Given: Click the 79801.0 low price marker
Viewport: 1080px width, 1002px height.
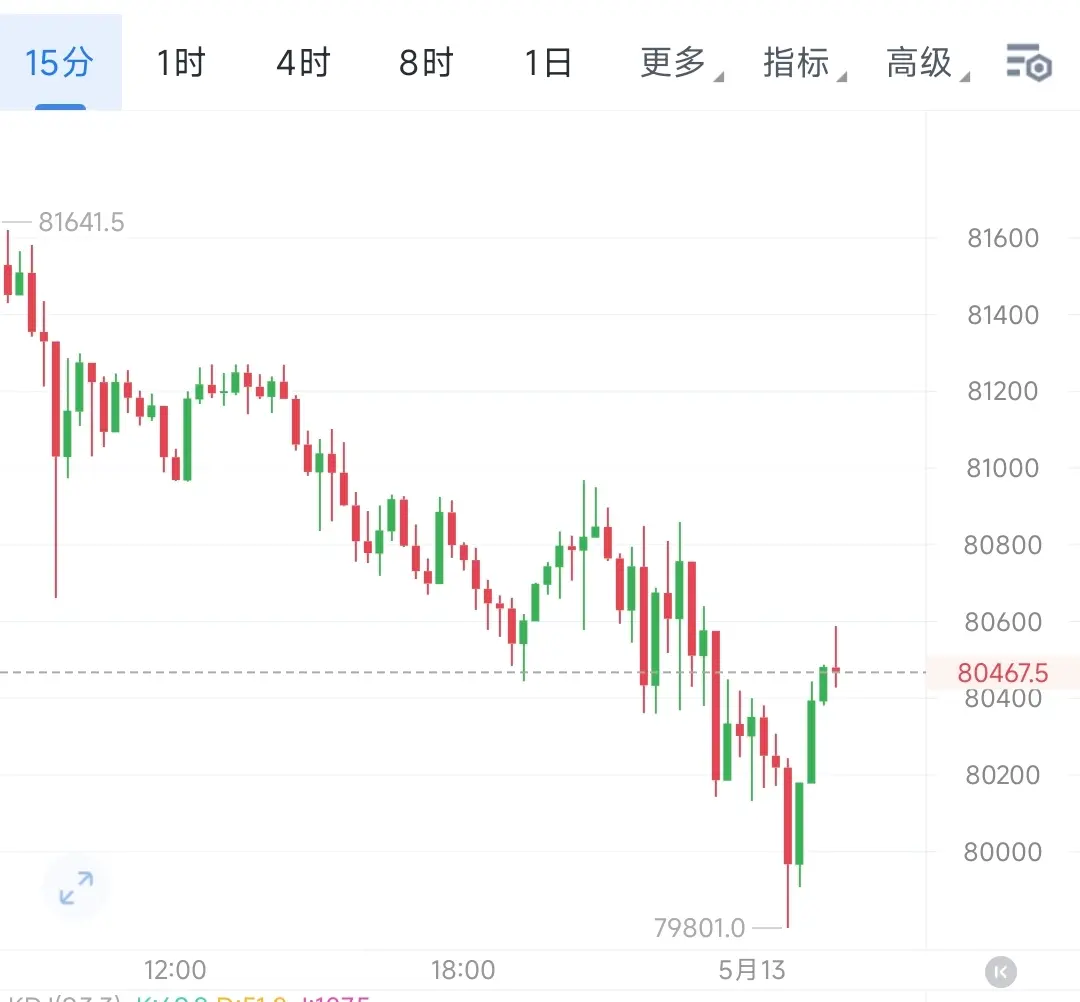Looking at the screenshot, I should point(699,928).
